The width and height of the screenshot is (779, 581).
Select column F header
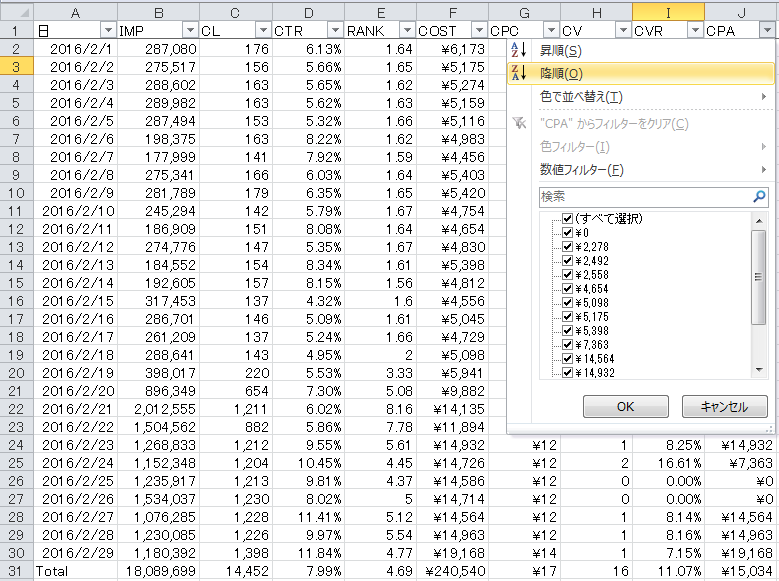click(453, 12)
